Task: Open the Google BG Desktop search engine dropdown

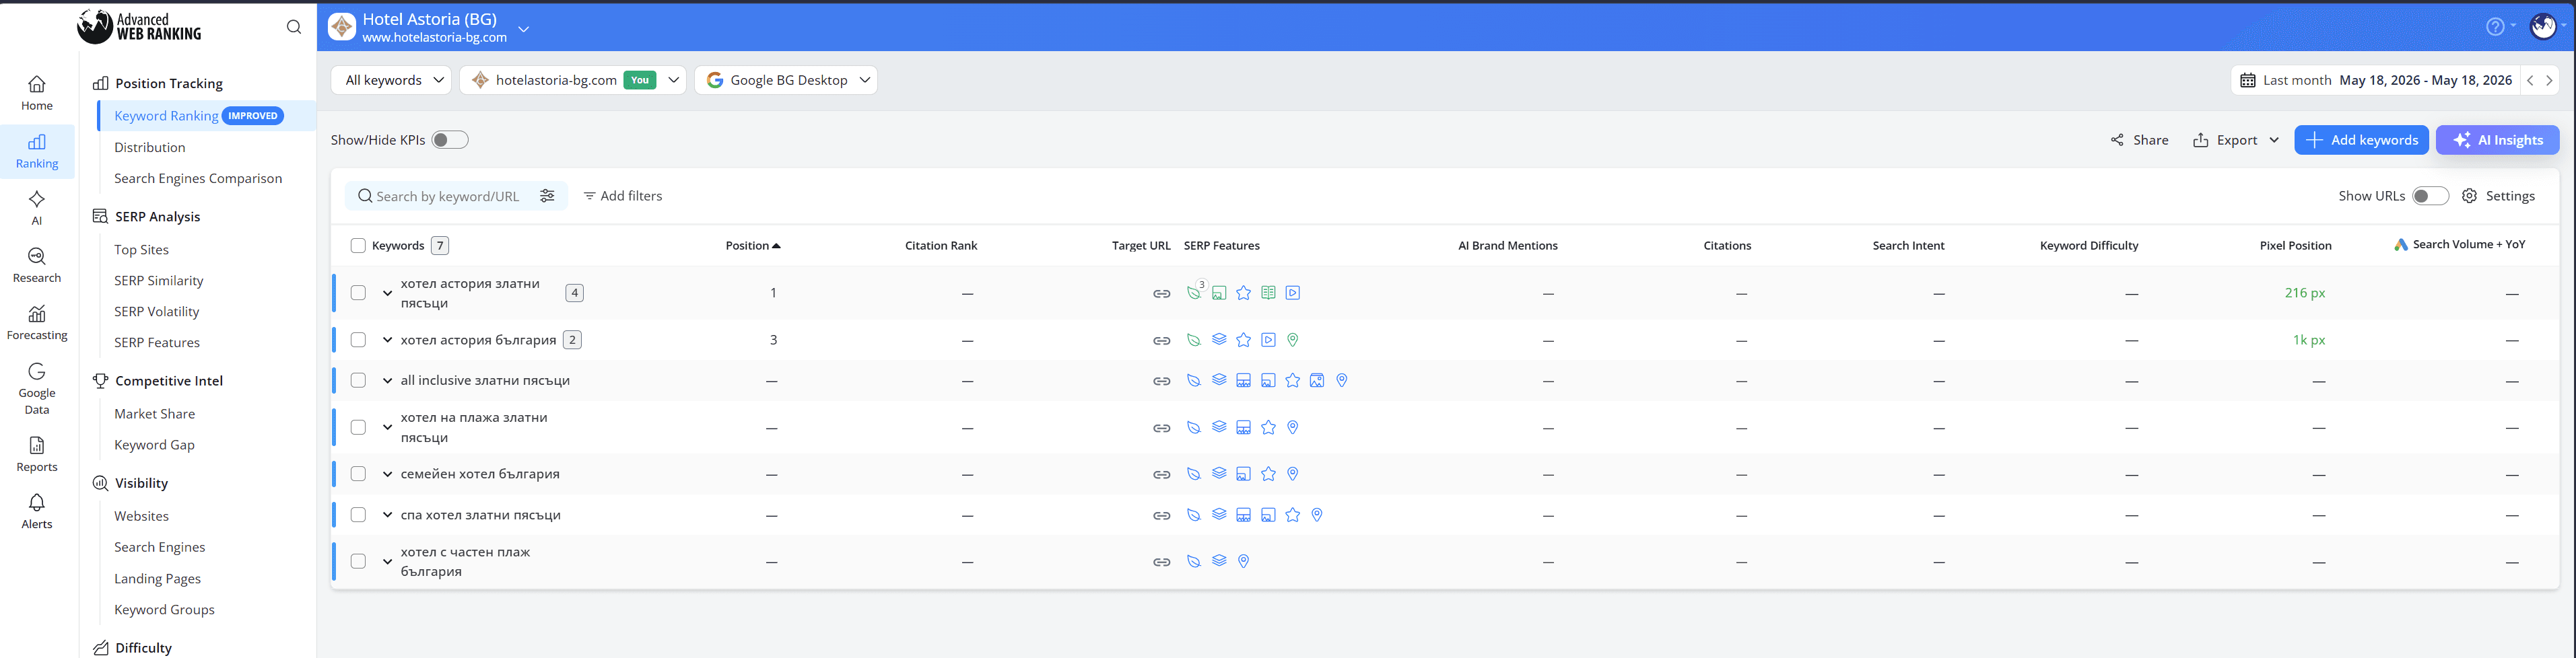Action: 786,80
